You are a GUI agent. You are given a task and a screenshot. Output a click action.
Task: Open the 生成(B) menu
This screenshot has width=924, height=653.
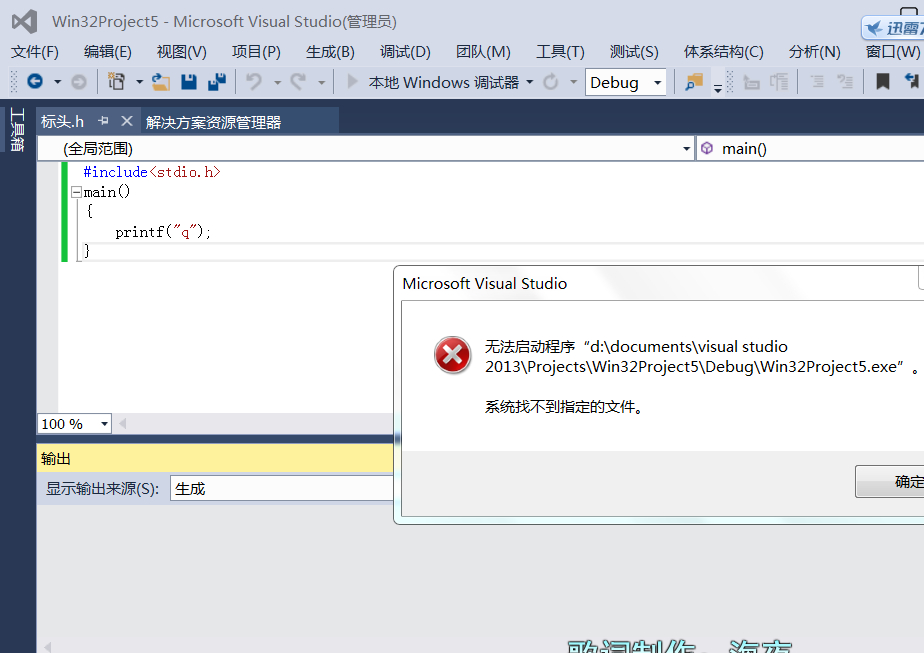pos(330,52)
